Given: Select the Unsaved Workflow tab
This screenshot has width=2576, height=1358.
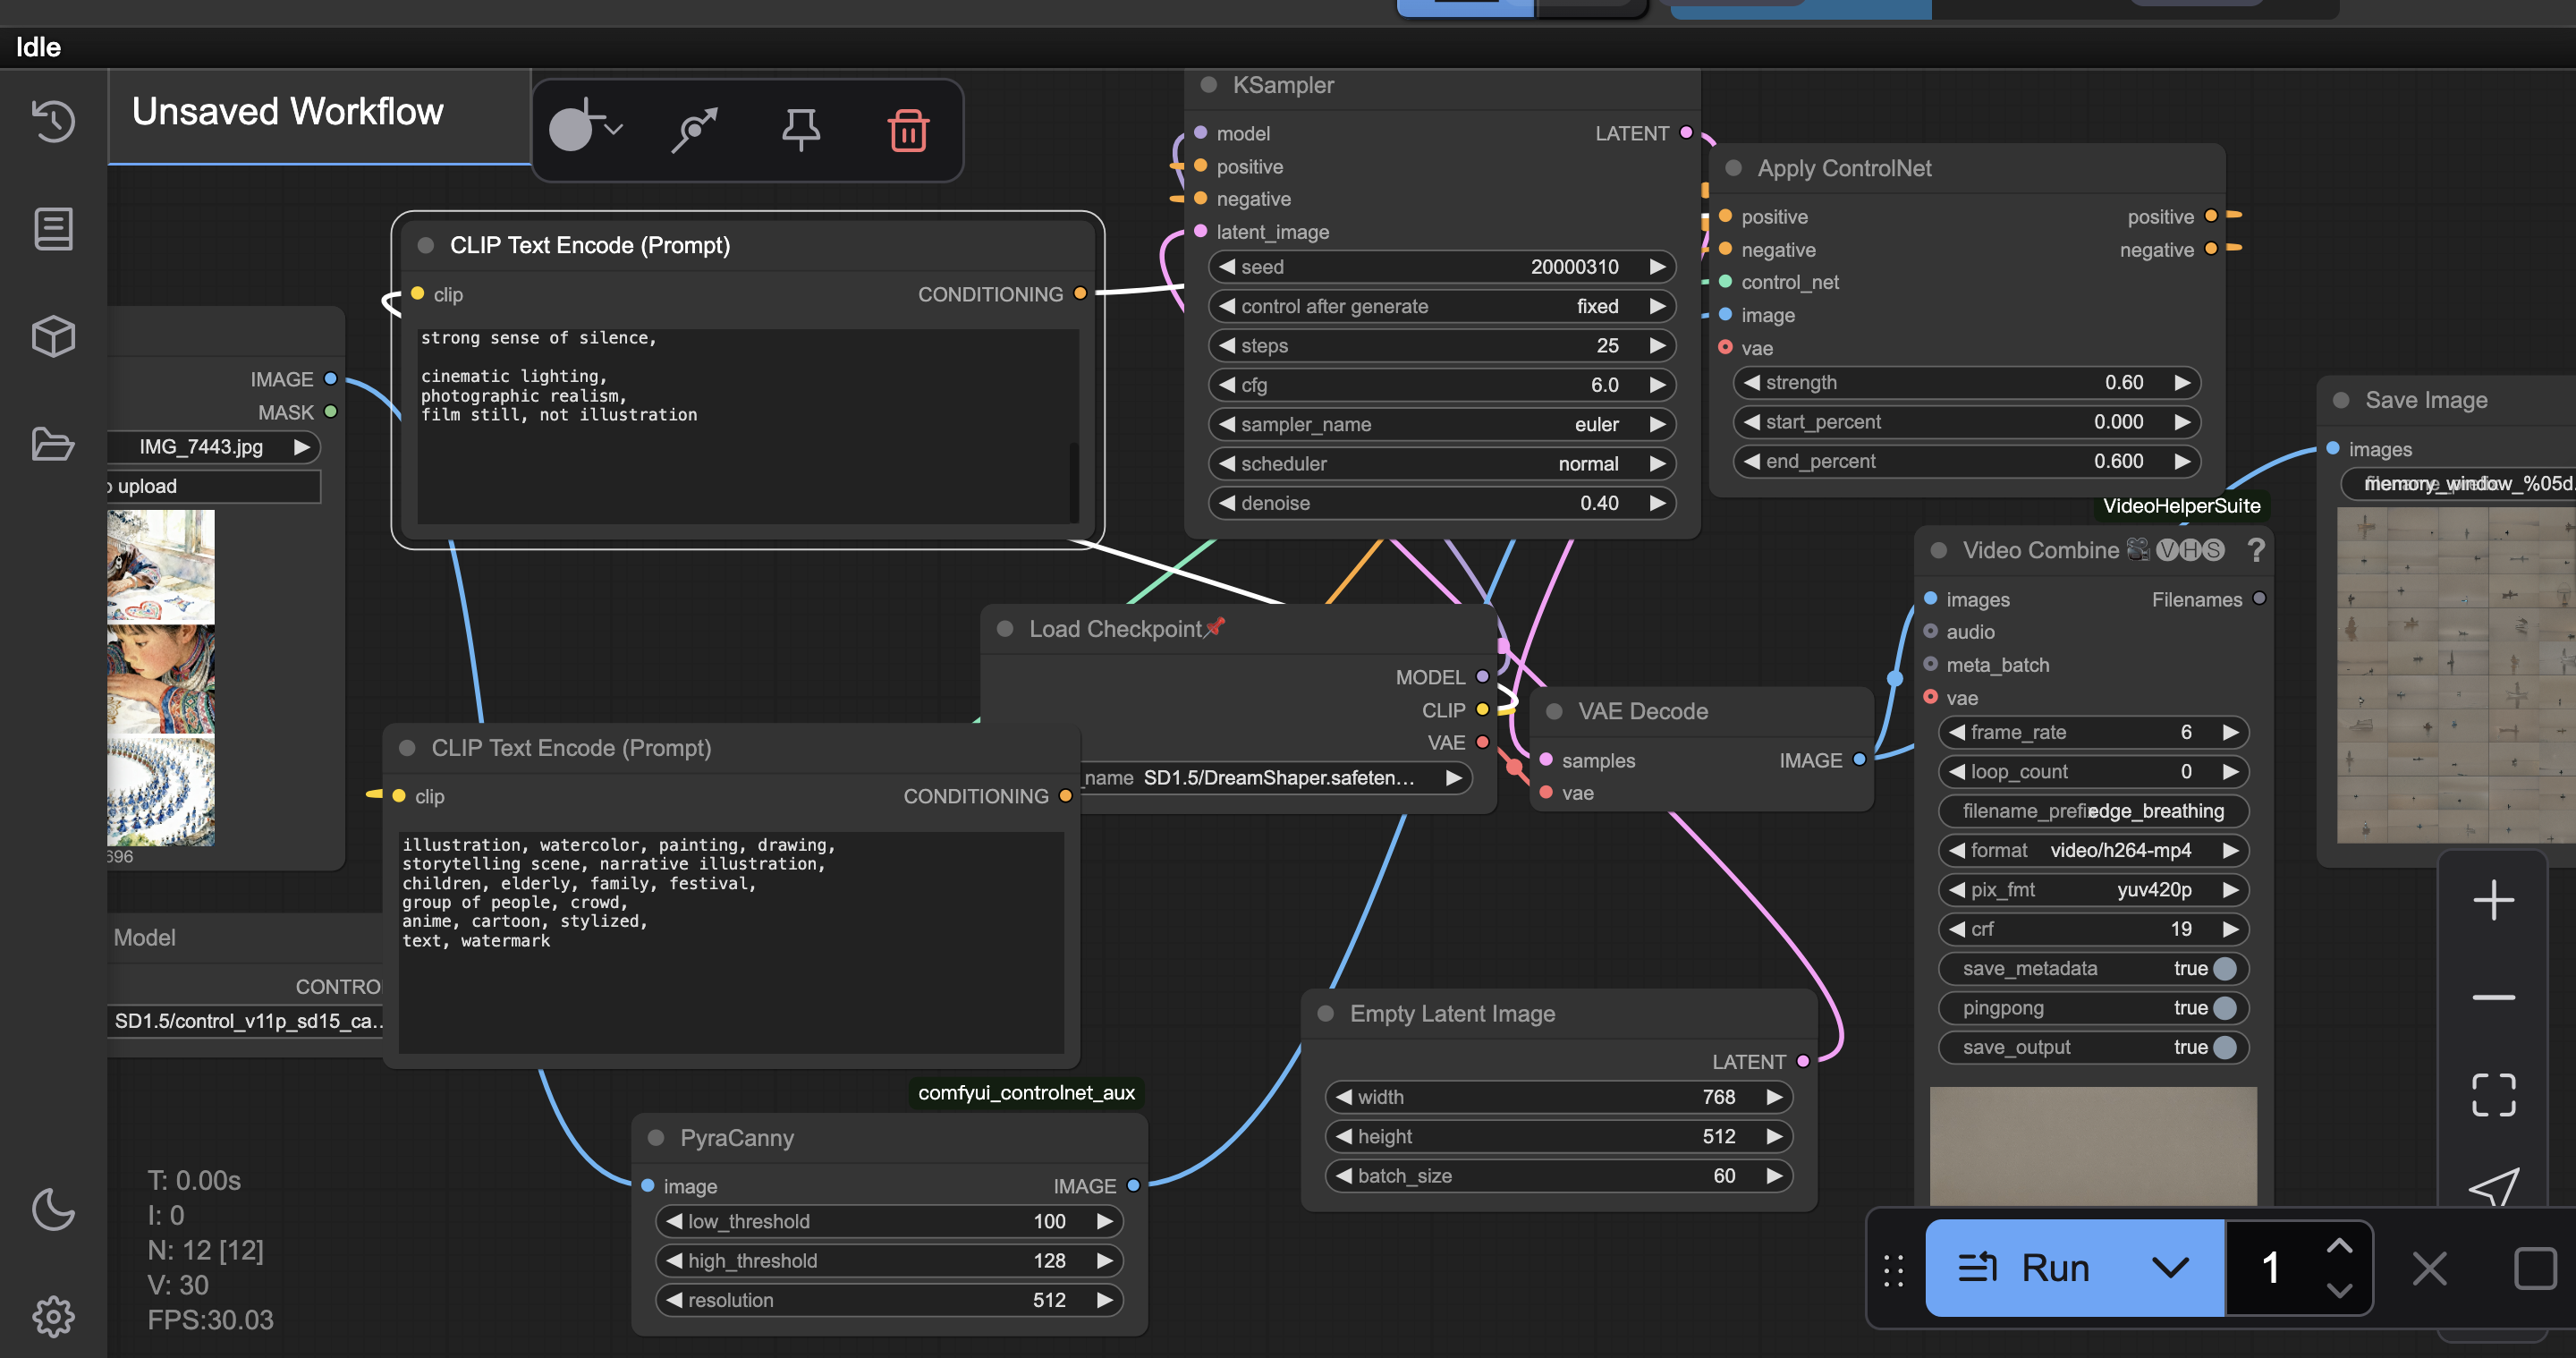Looking at the screenshot, I should click(288, 112).
